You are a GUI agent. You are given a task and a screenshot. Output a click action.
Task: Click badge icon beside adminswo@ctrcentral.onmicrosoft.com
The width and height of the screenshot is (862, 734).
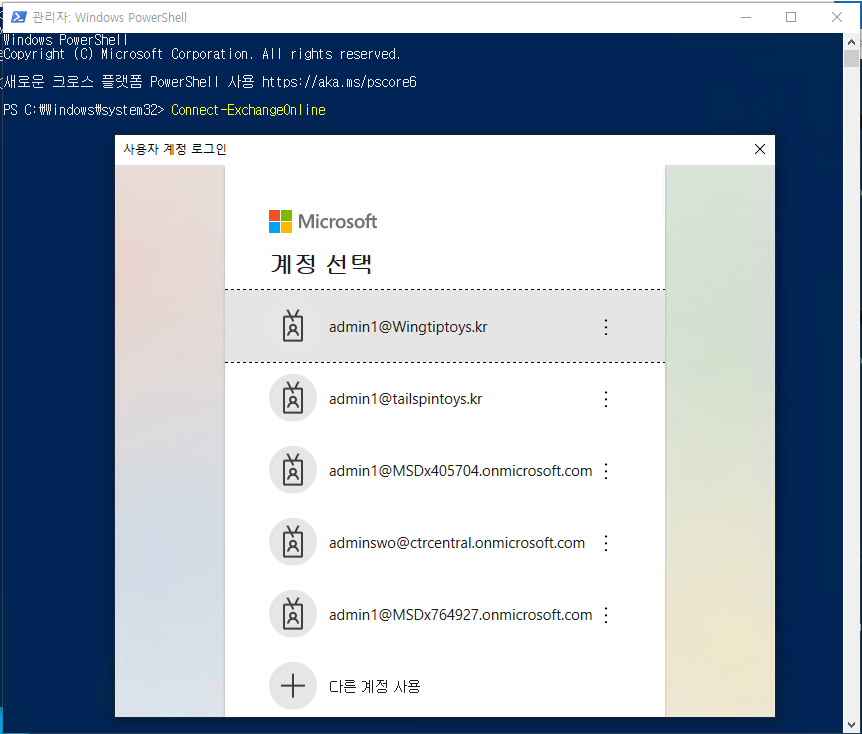292,542
